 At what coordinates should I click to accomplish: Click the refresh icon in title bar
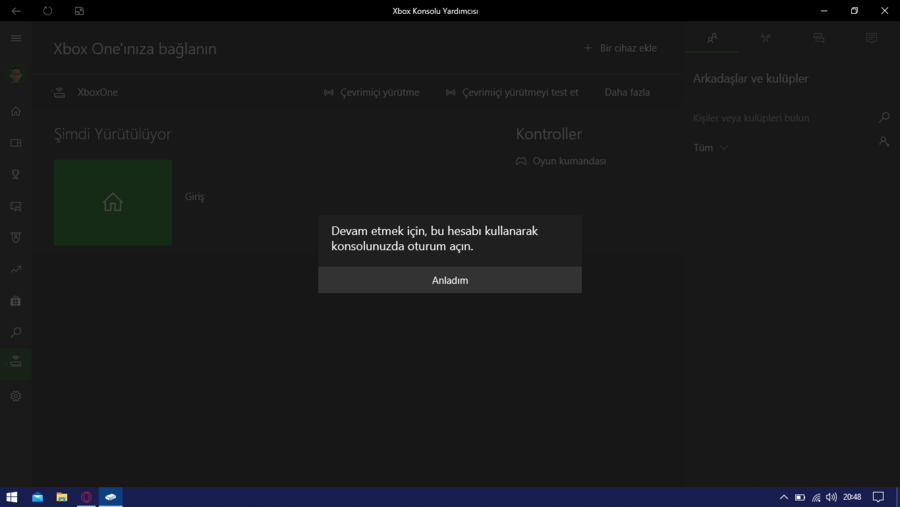pyautogui.click(x=48, y=11)
